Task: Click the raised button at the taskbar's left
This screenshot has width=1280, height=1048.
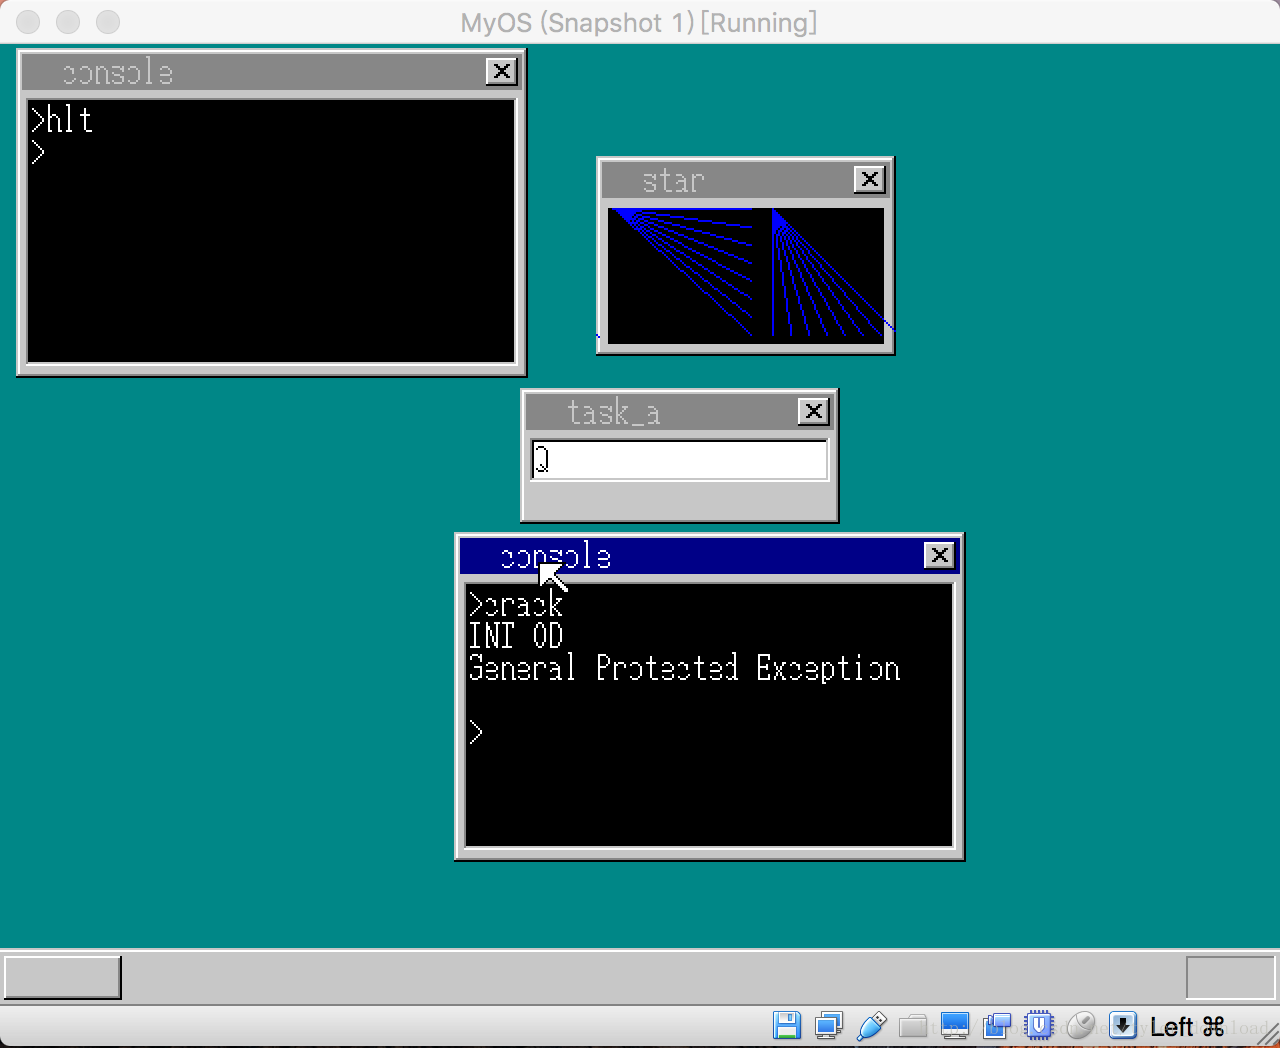Action: (x=63, y=977)
